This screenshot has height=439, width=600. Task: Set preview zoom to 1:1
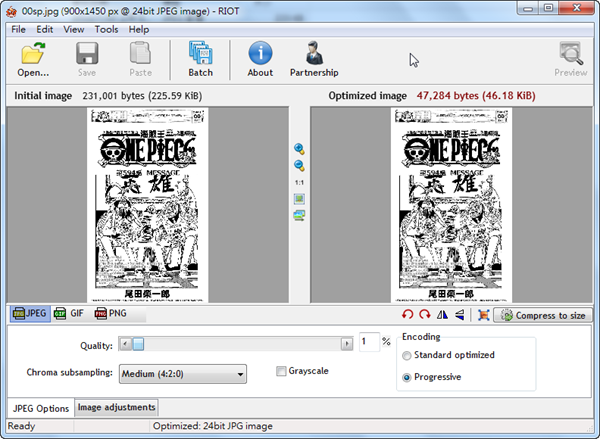(x=299, y=183)
